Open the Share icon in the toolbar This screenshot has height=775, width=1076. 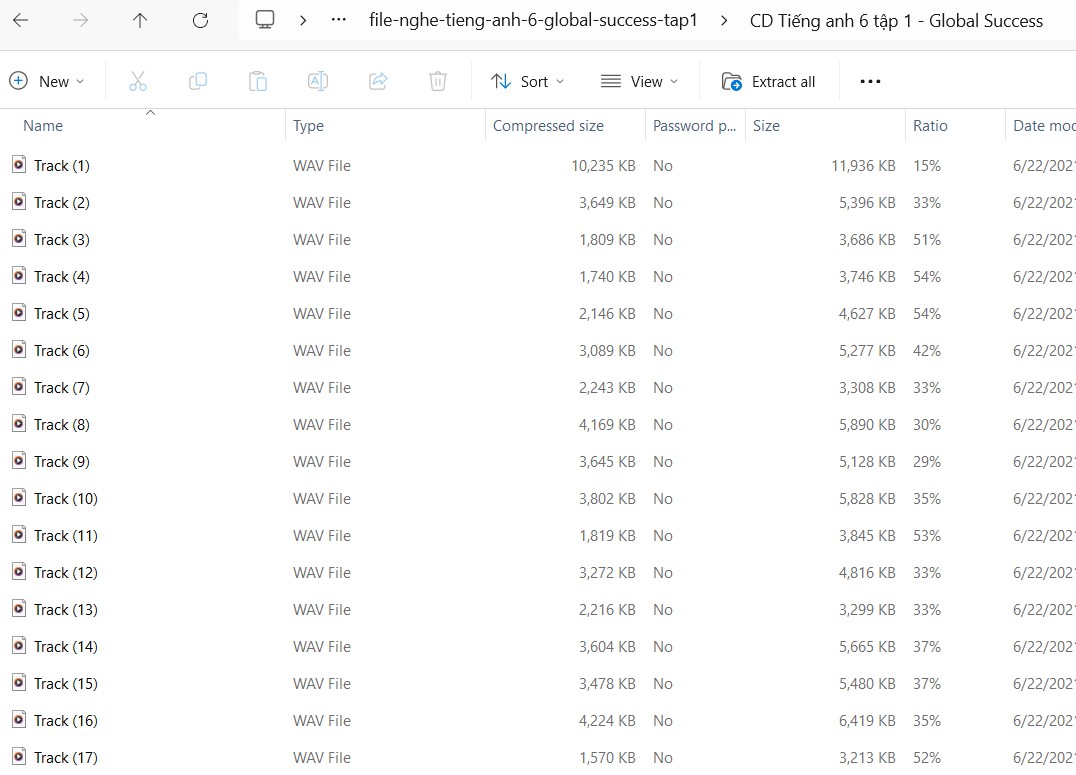tap(378, 81)
